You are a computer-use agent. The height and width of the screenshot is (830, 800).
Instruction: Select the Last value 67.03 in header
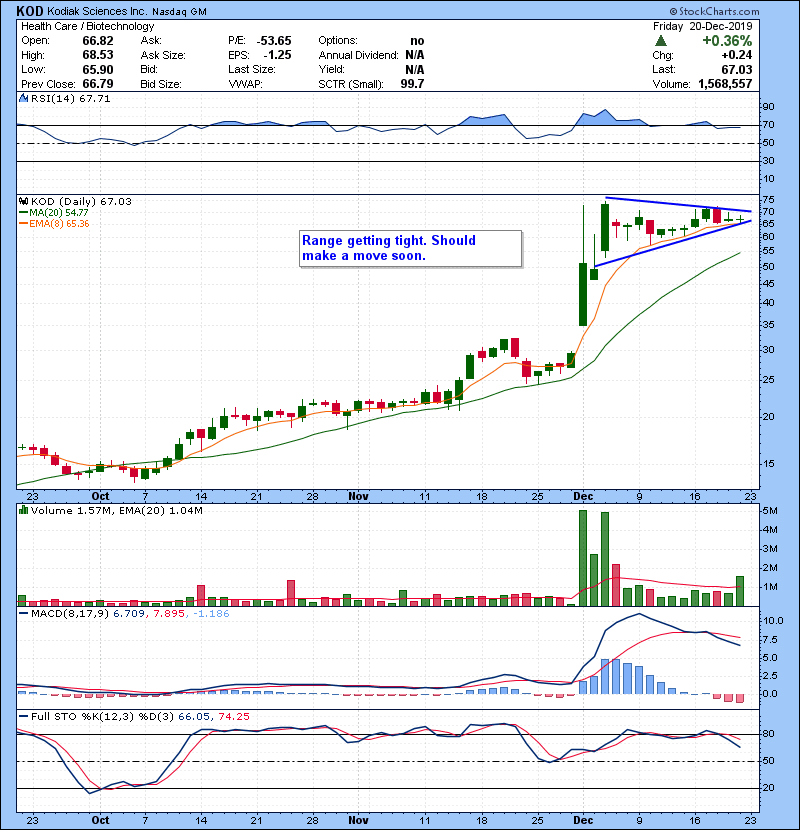click(736, 69)
